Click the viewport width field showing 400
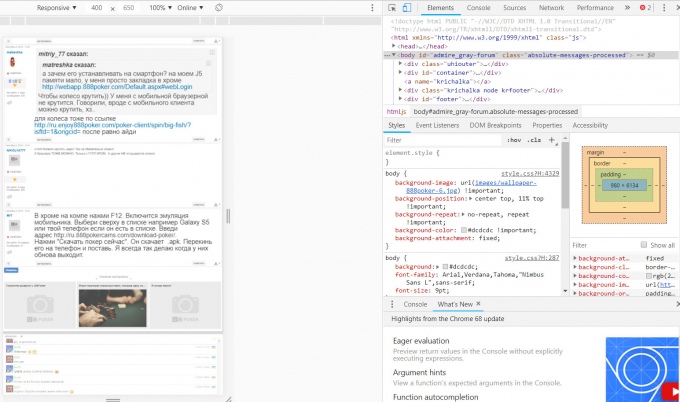680x402 pixels. click(96, 8)
